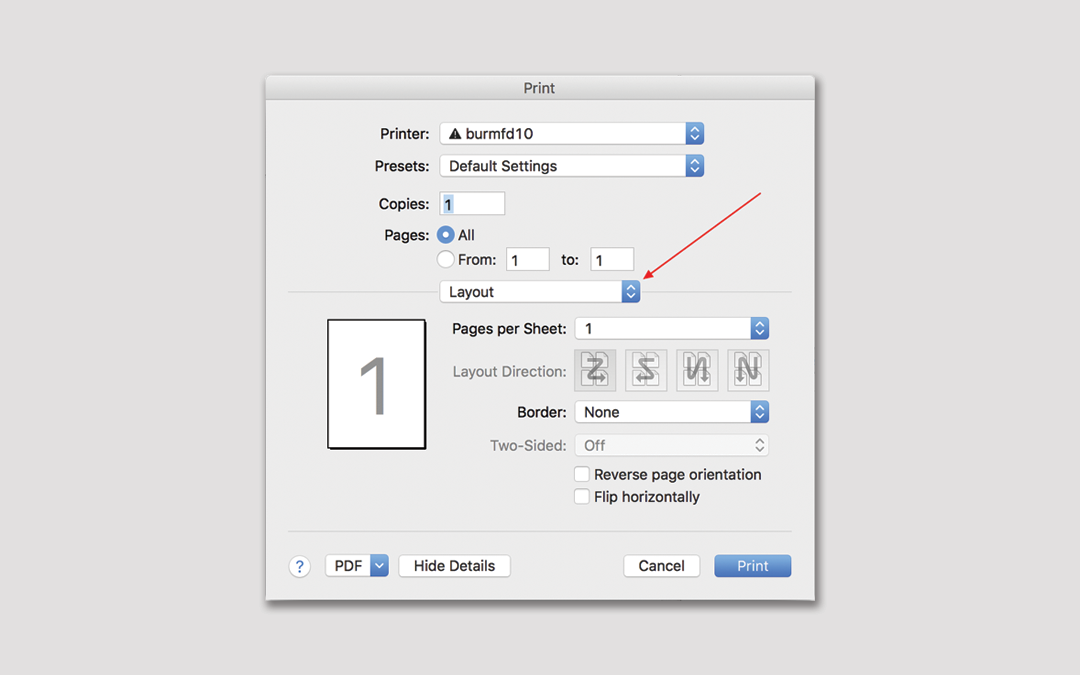Choose the reversed-N layout direction icon

point(697,371)
